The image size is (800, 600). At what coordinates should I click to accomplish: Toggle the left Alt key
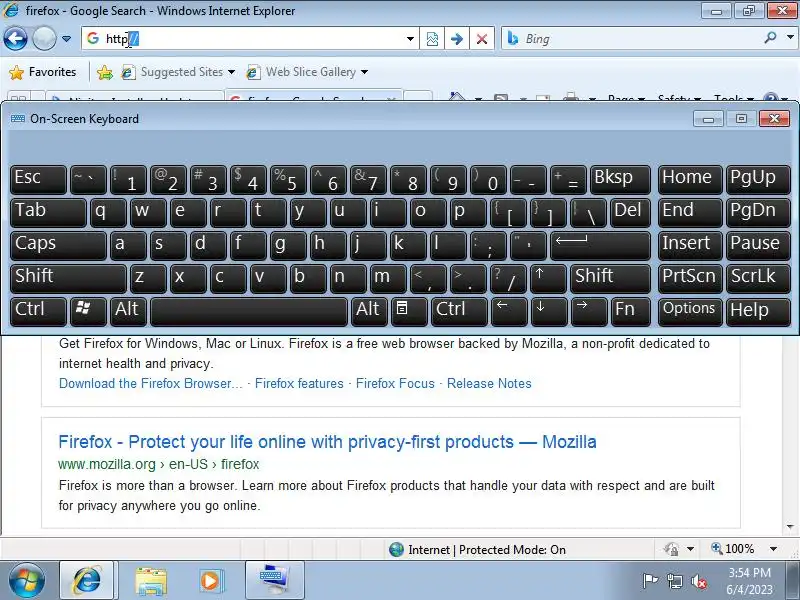click(x=128, y=311)
